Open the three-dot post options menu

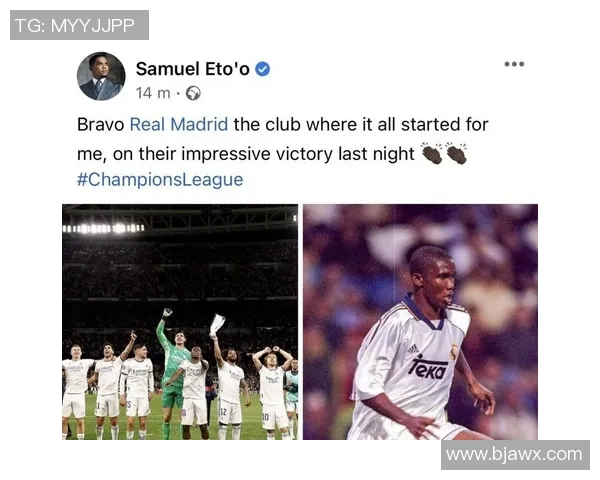point(514,64)
